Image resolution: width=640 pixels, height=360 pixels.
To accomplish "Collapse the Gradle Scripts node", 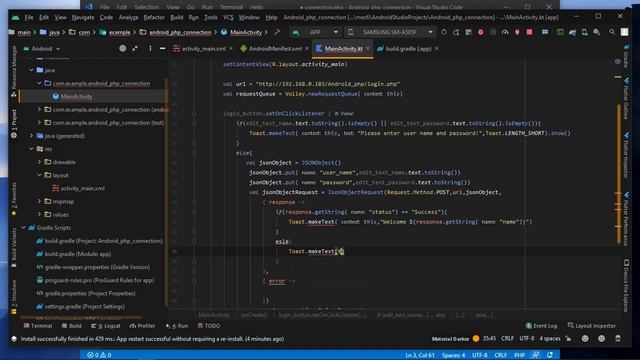I will point(23,228).
